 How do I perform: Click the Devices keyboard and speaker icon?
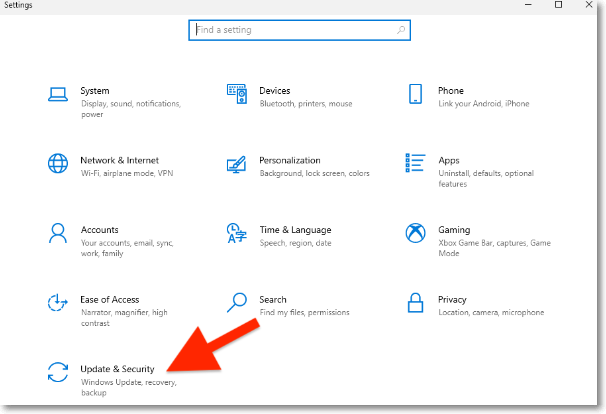[x=237, y=94]
